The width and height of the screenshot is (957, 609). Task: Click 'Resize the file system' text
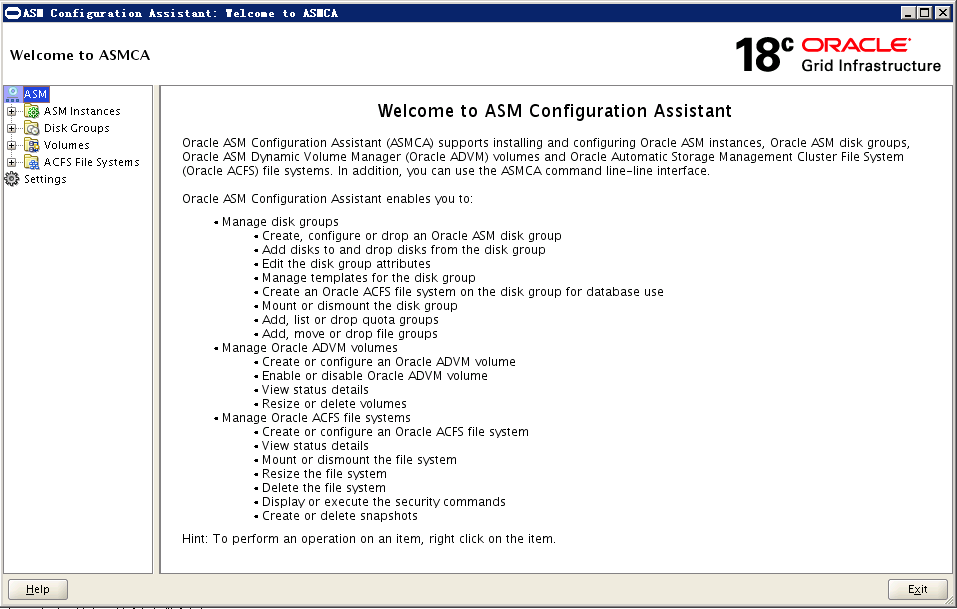[324, 474]
